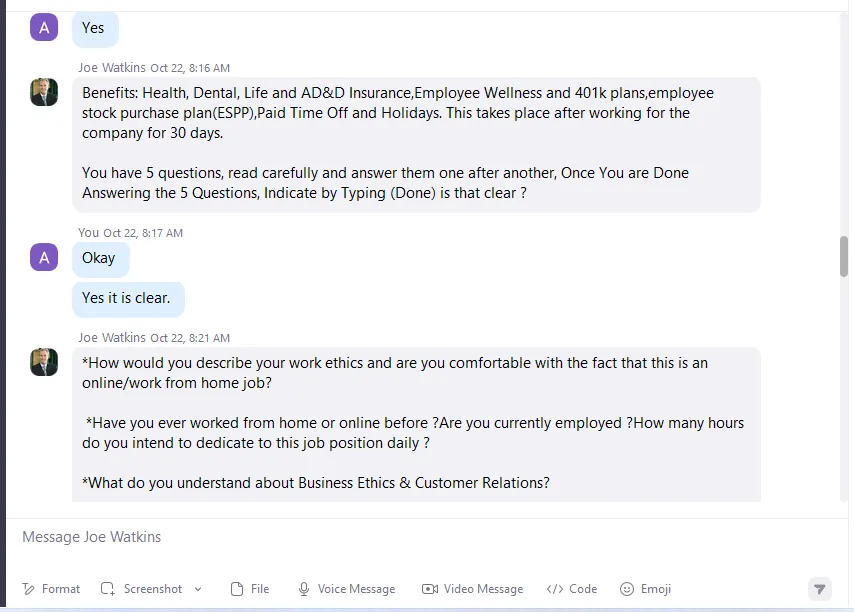Insert a Code snippet
Screen dimensions: 854x612
(x=572, y=589)
